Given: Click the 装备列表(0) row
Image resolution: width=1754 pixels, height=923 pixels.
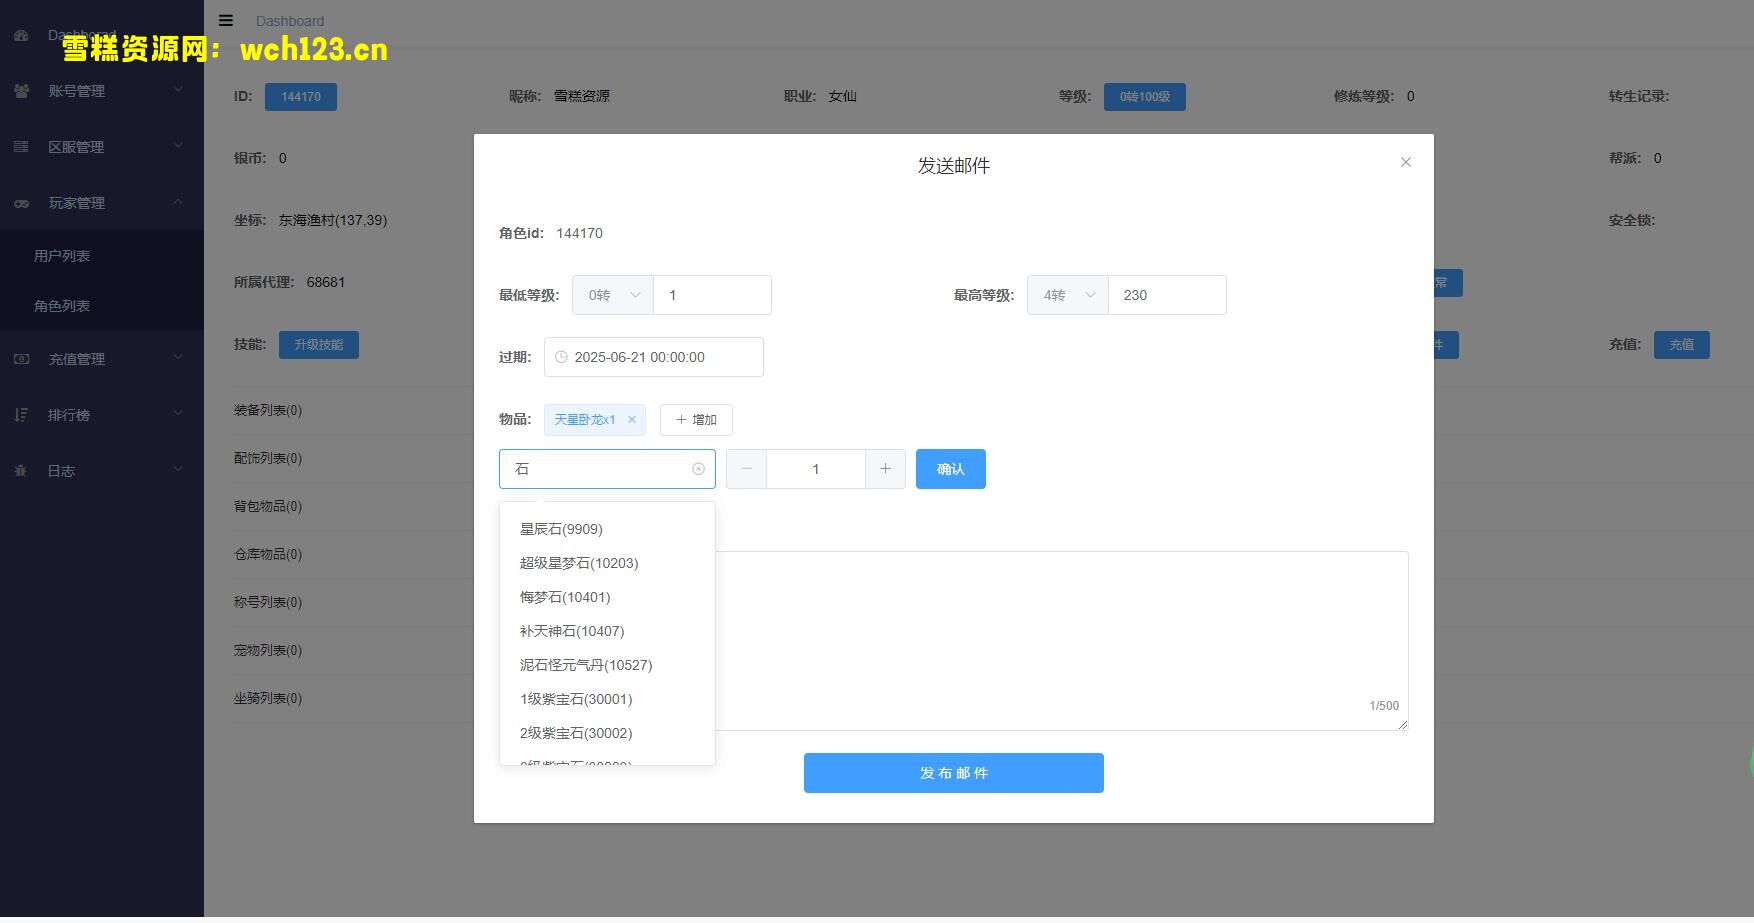Looking at the screenshot, I should pyautogui.click(x=268, y=411).
